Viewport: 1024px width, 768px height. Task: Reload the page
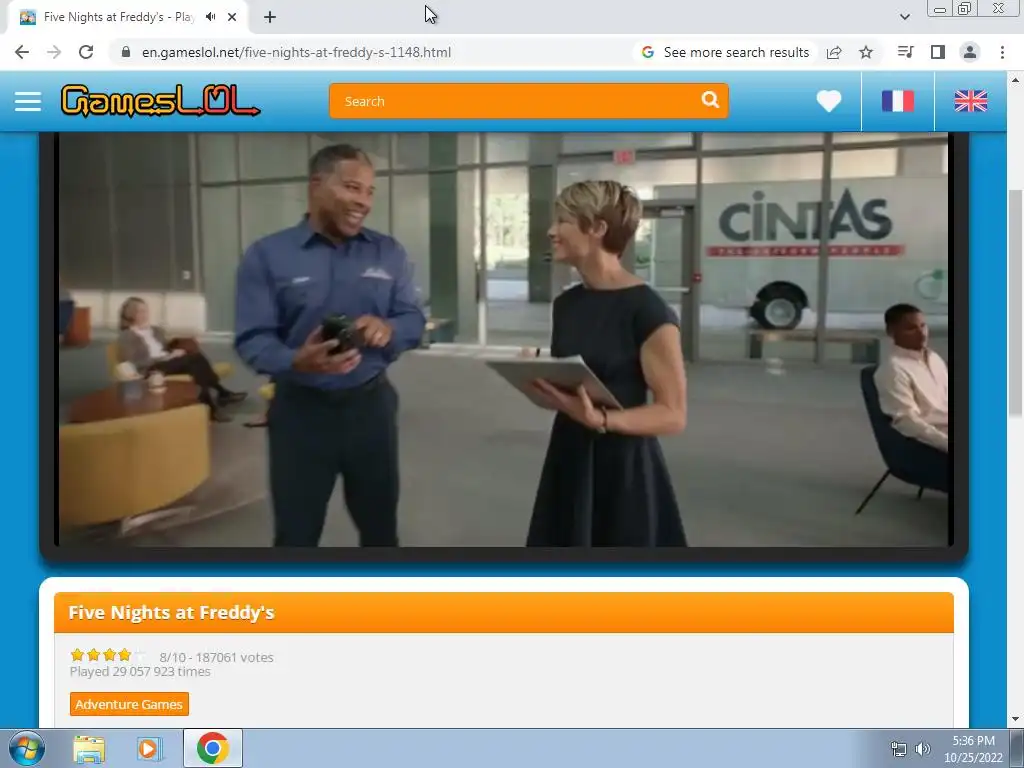(x=86, y=52)
